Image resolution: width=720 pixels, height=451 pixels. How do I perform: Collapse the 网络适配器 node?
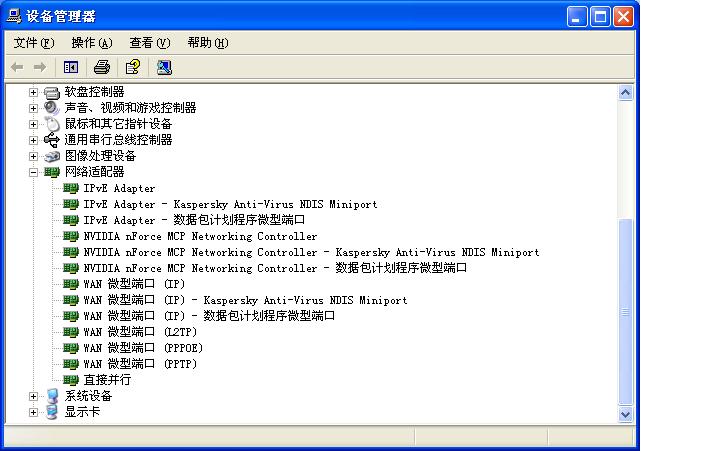pos(33,173)
